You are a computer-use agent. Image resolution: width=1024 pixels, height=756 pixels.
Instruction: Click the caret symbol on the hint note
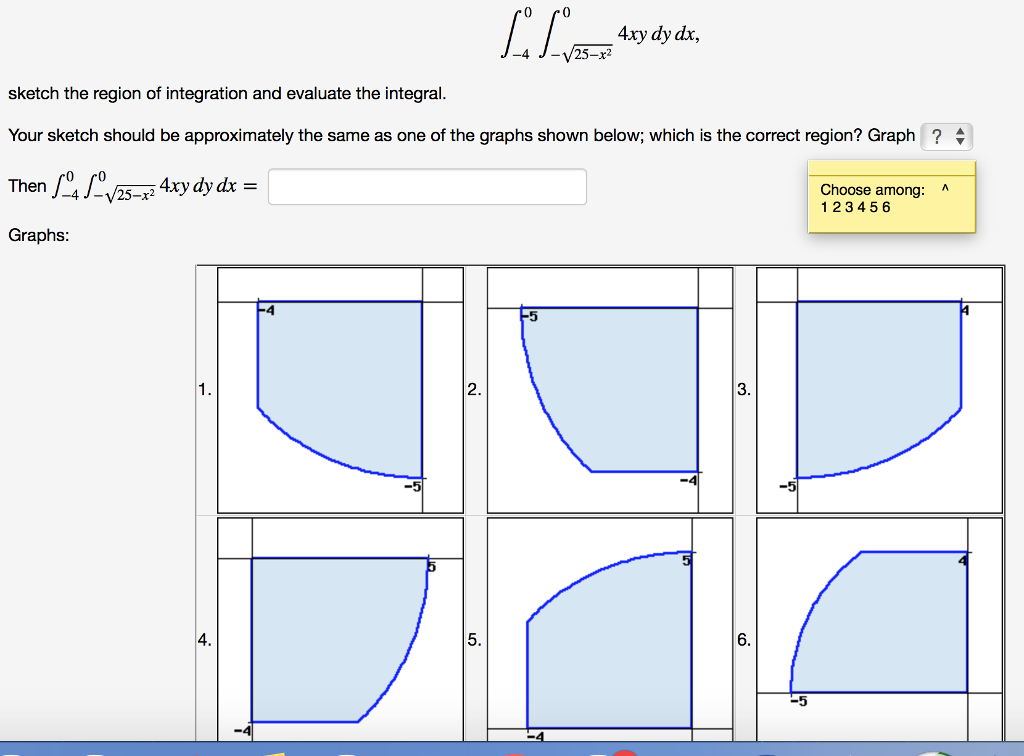pyautogui.click(x=945, y=187)
